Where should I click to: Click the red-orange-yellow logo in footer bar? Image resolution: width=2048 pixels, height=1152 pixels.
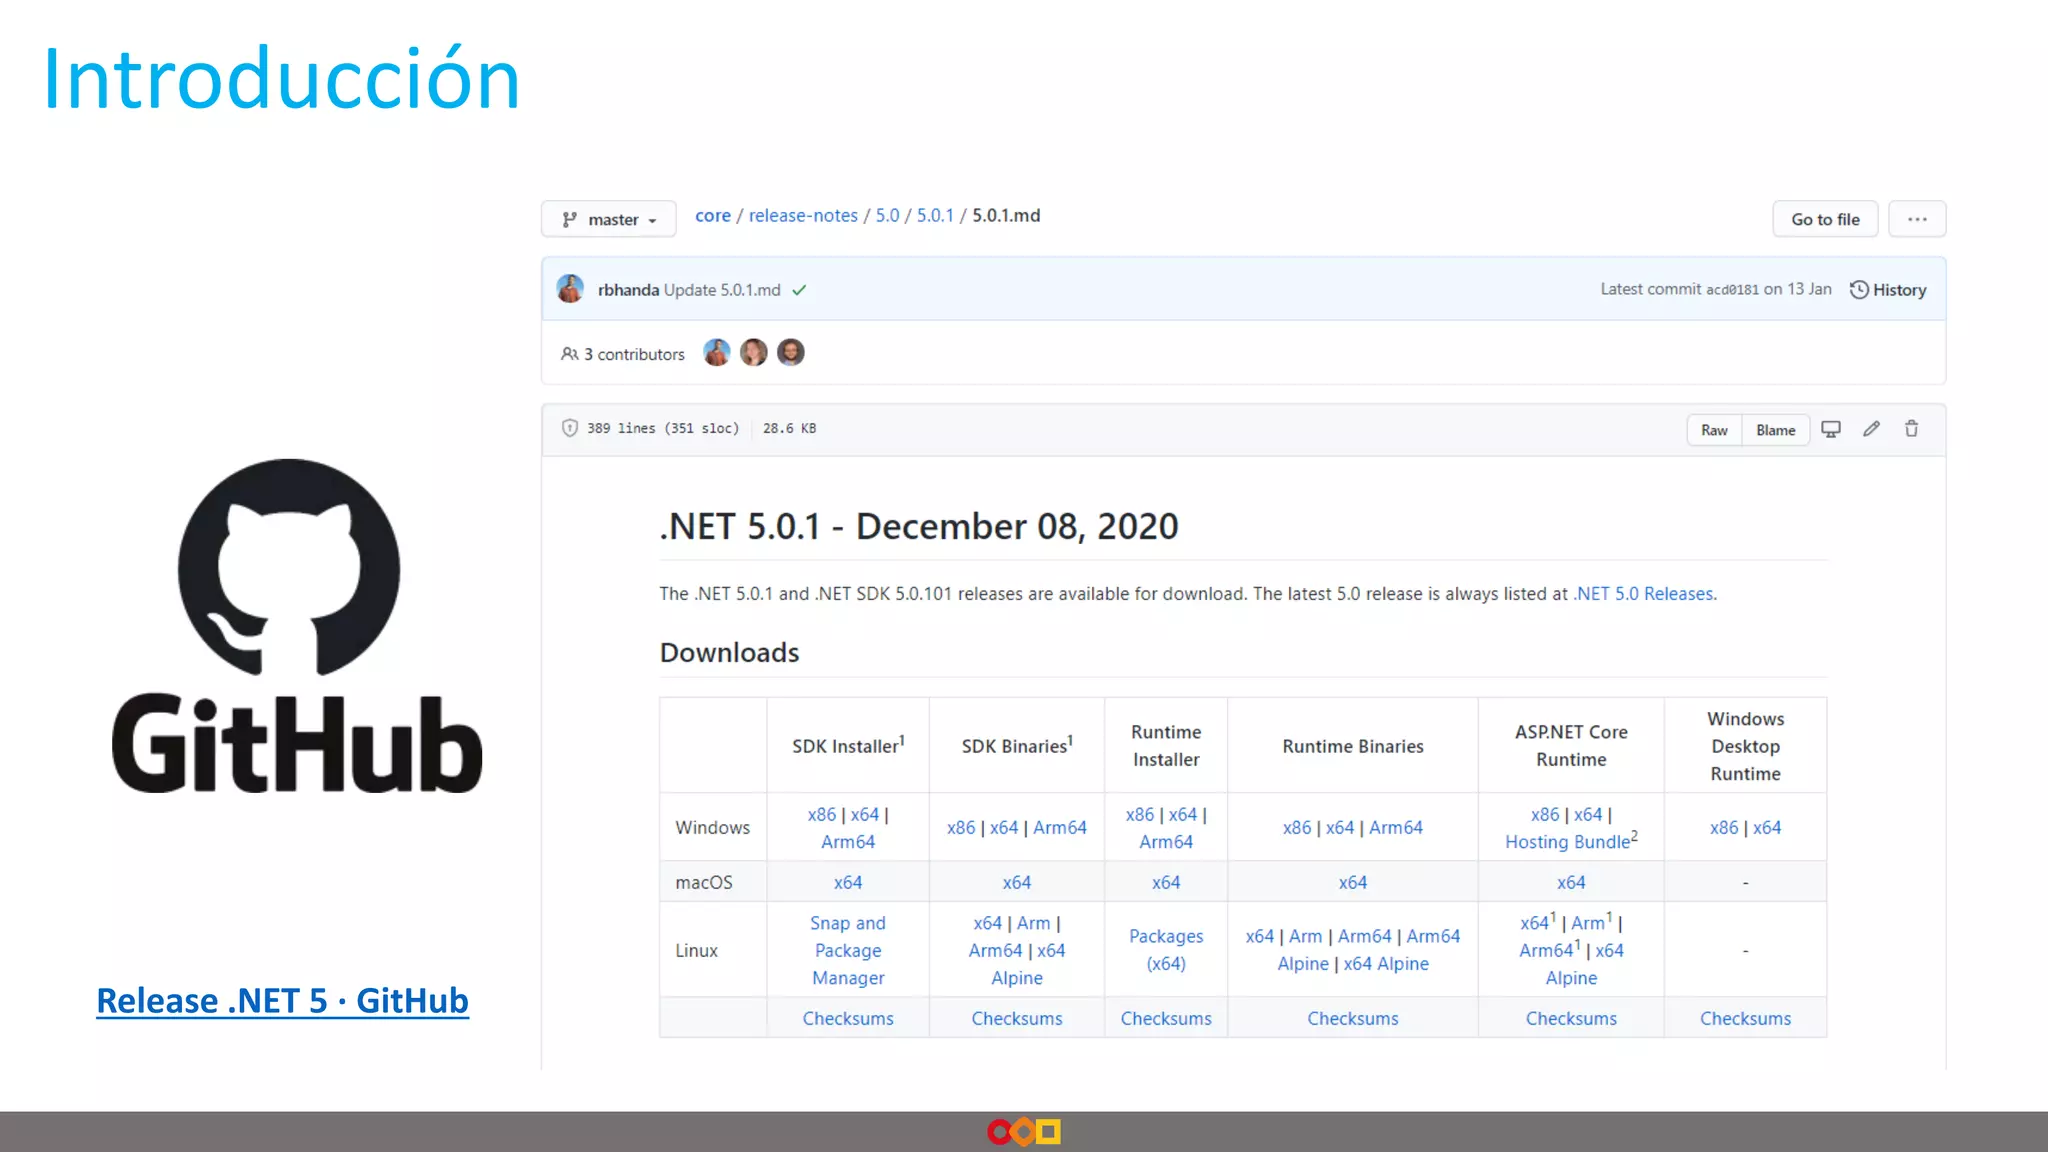(1023, 1132)
